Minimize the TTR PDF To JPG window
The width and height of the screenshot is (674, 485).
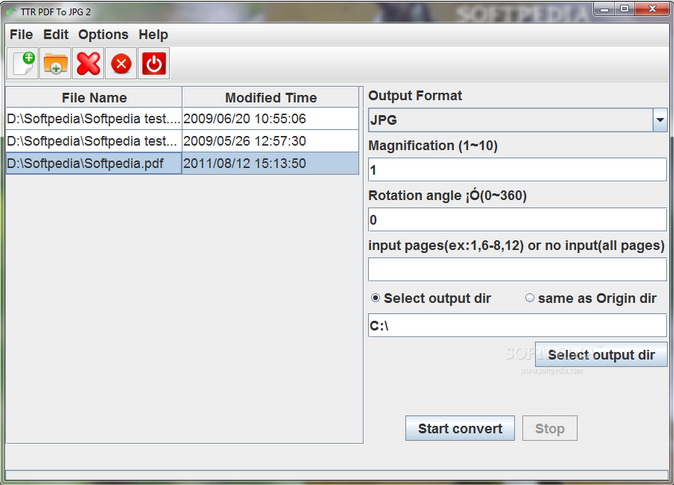604,9
